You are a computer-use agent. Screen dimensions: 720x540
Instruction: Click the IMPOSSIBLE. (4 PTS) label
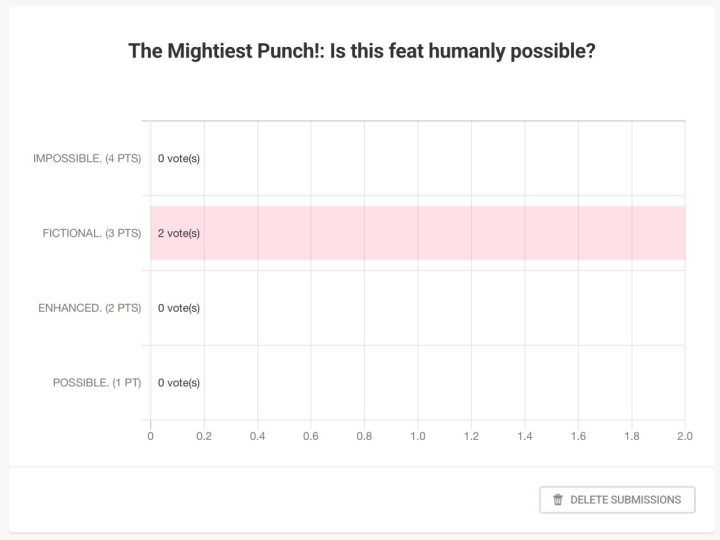coord(87,158)
